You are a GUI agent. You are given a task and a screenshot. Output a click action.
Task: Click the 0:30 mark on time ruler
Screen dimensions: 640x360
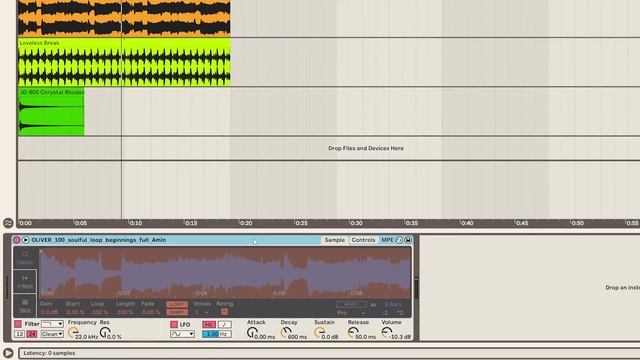(x=356, y=223)
